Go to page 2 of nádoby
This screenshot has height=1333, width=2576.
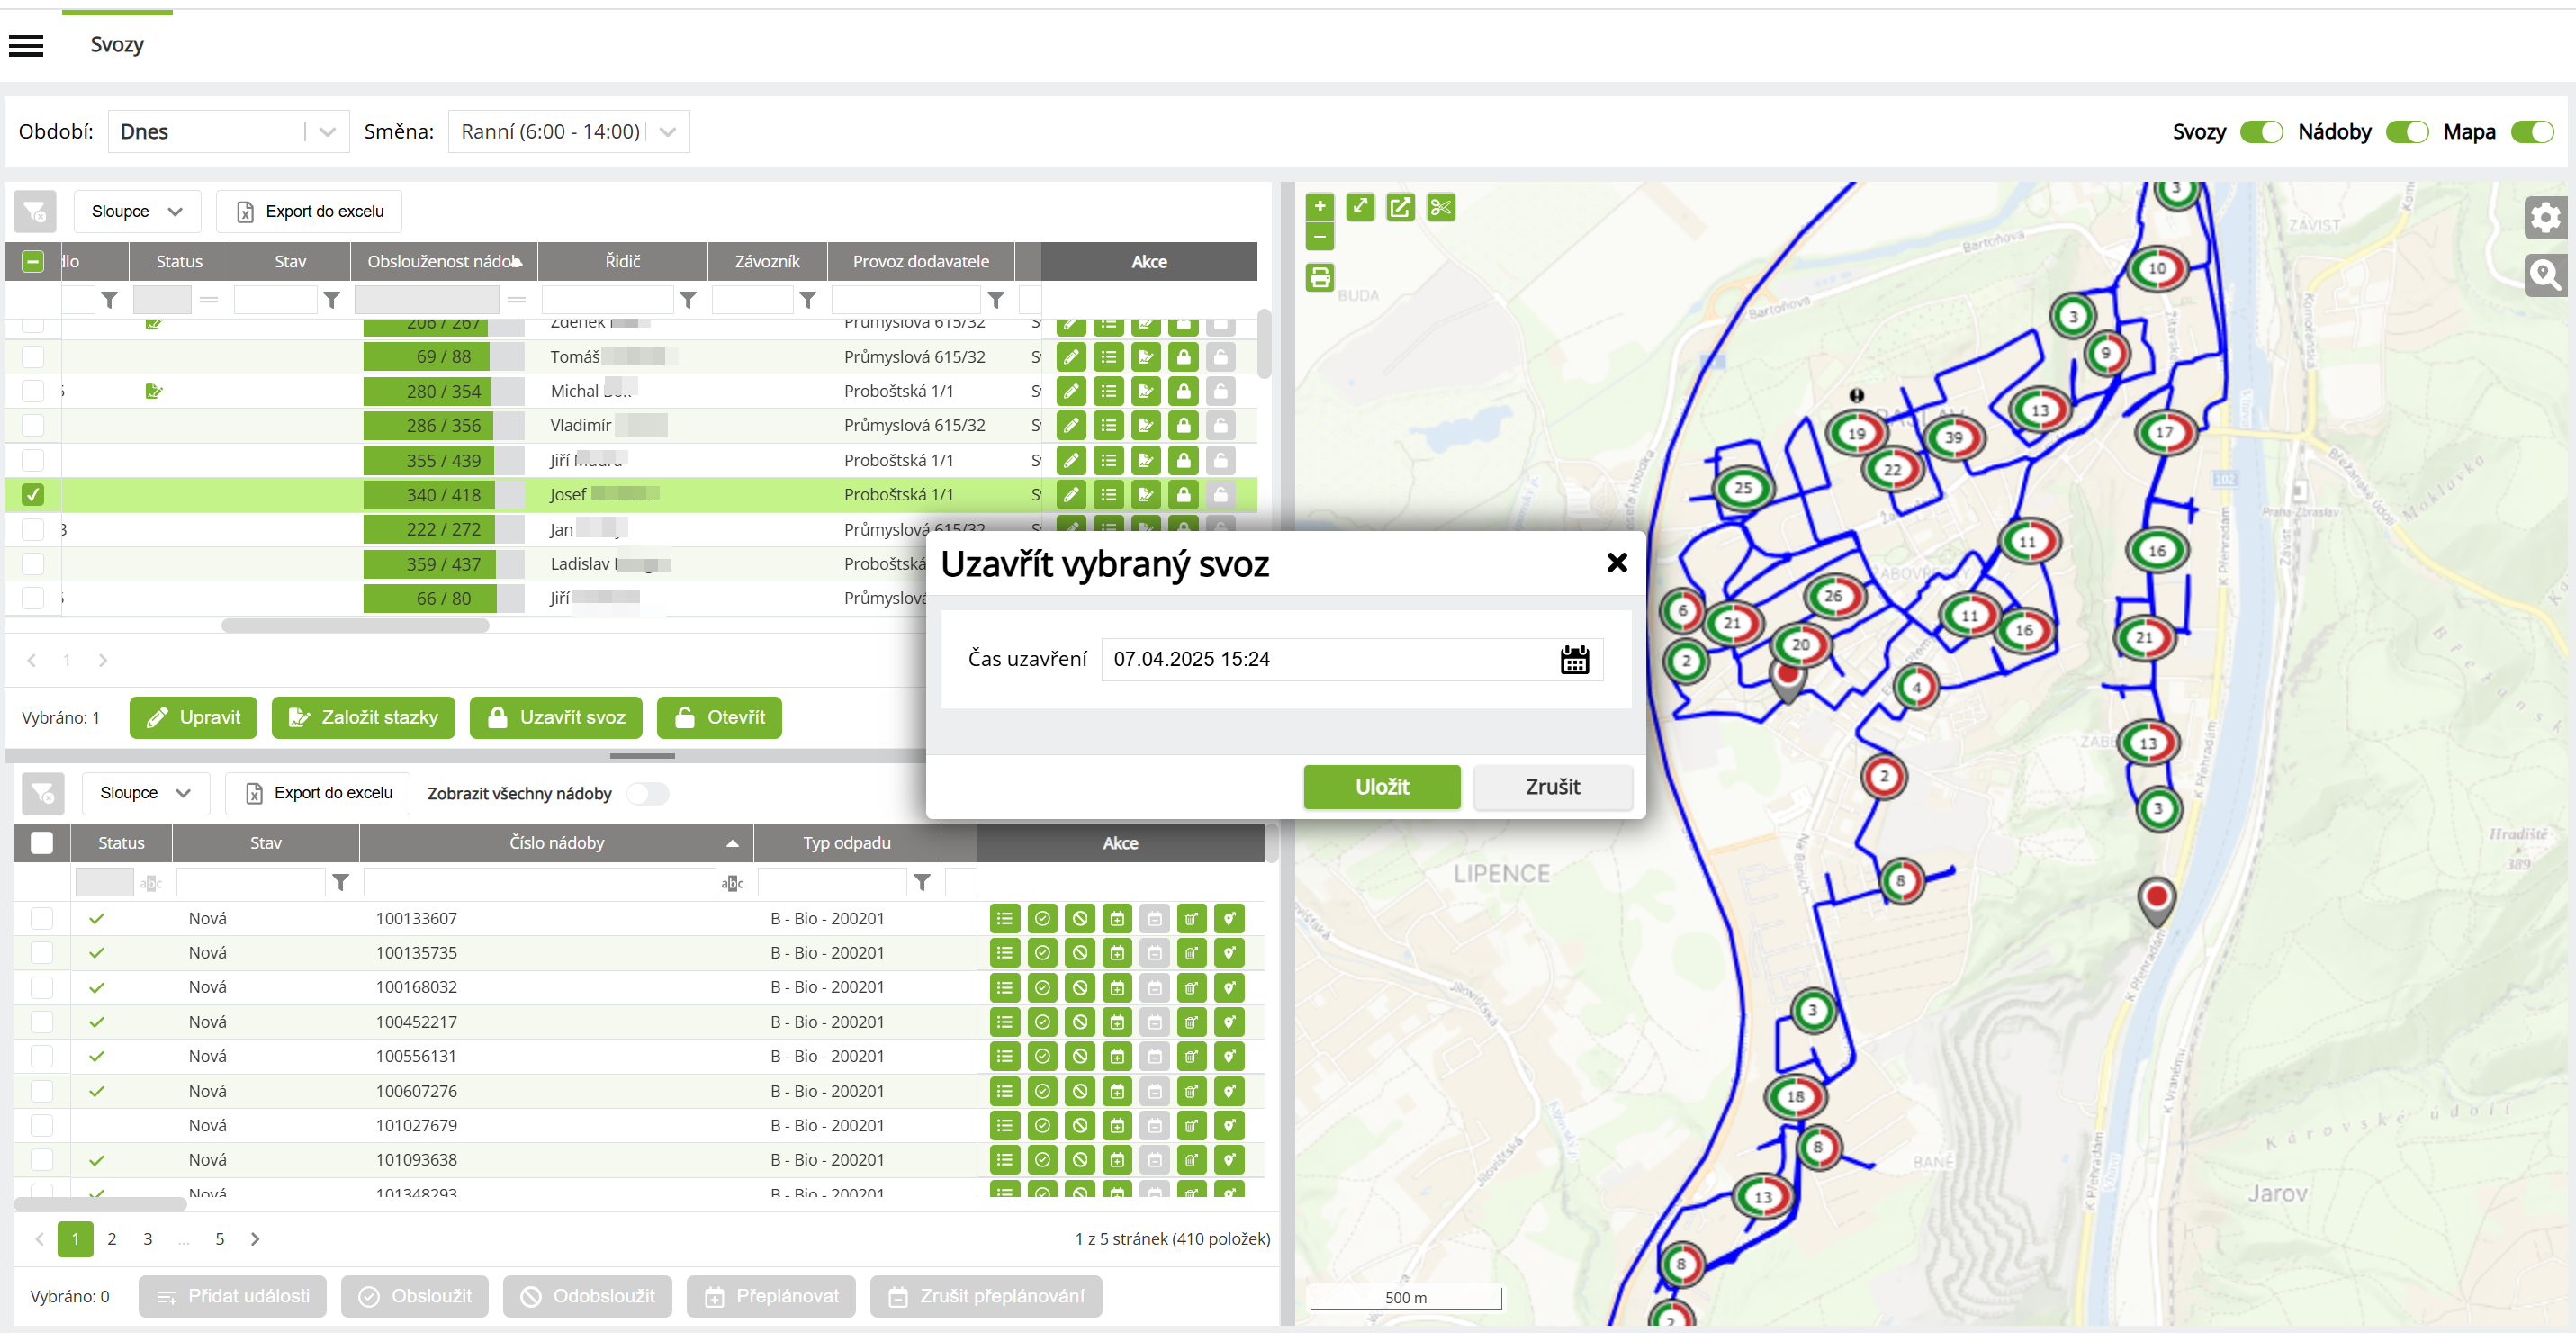tap(112, 1239)
